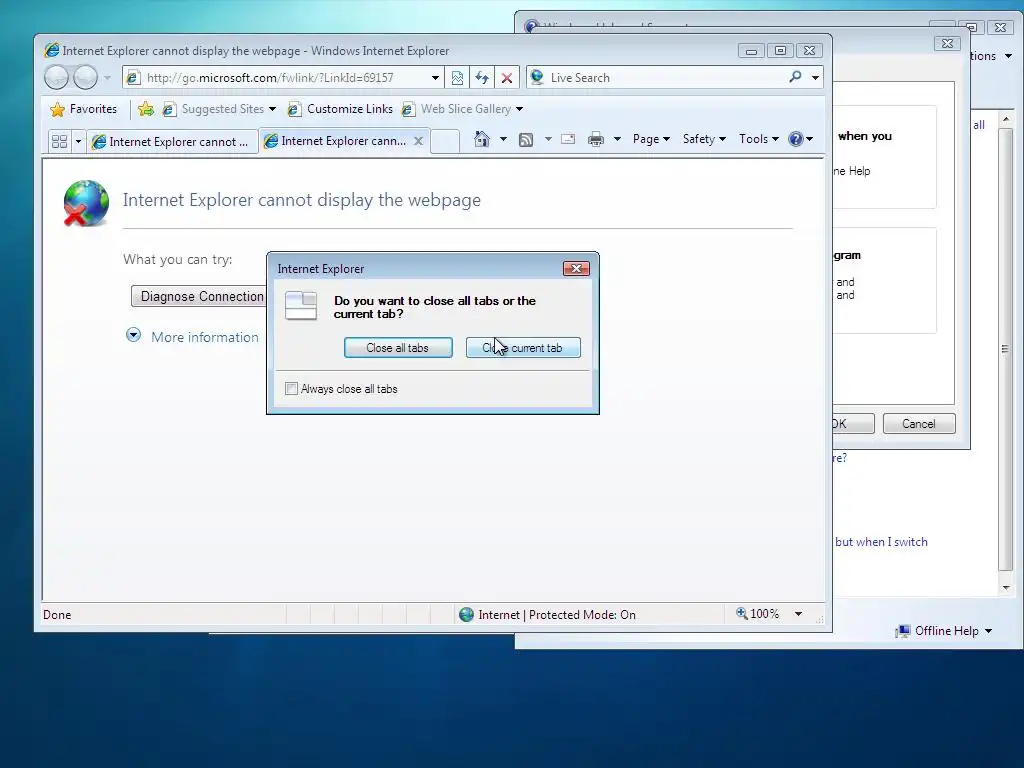Click the Home icon in command bar

[482, 139]
